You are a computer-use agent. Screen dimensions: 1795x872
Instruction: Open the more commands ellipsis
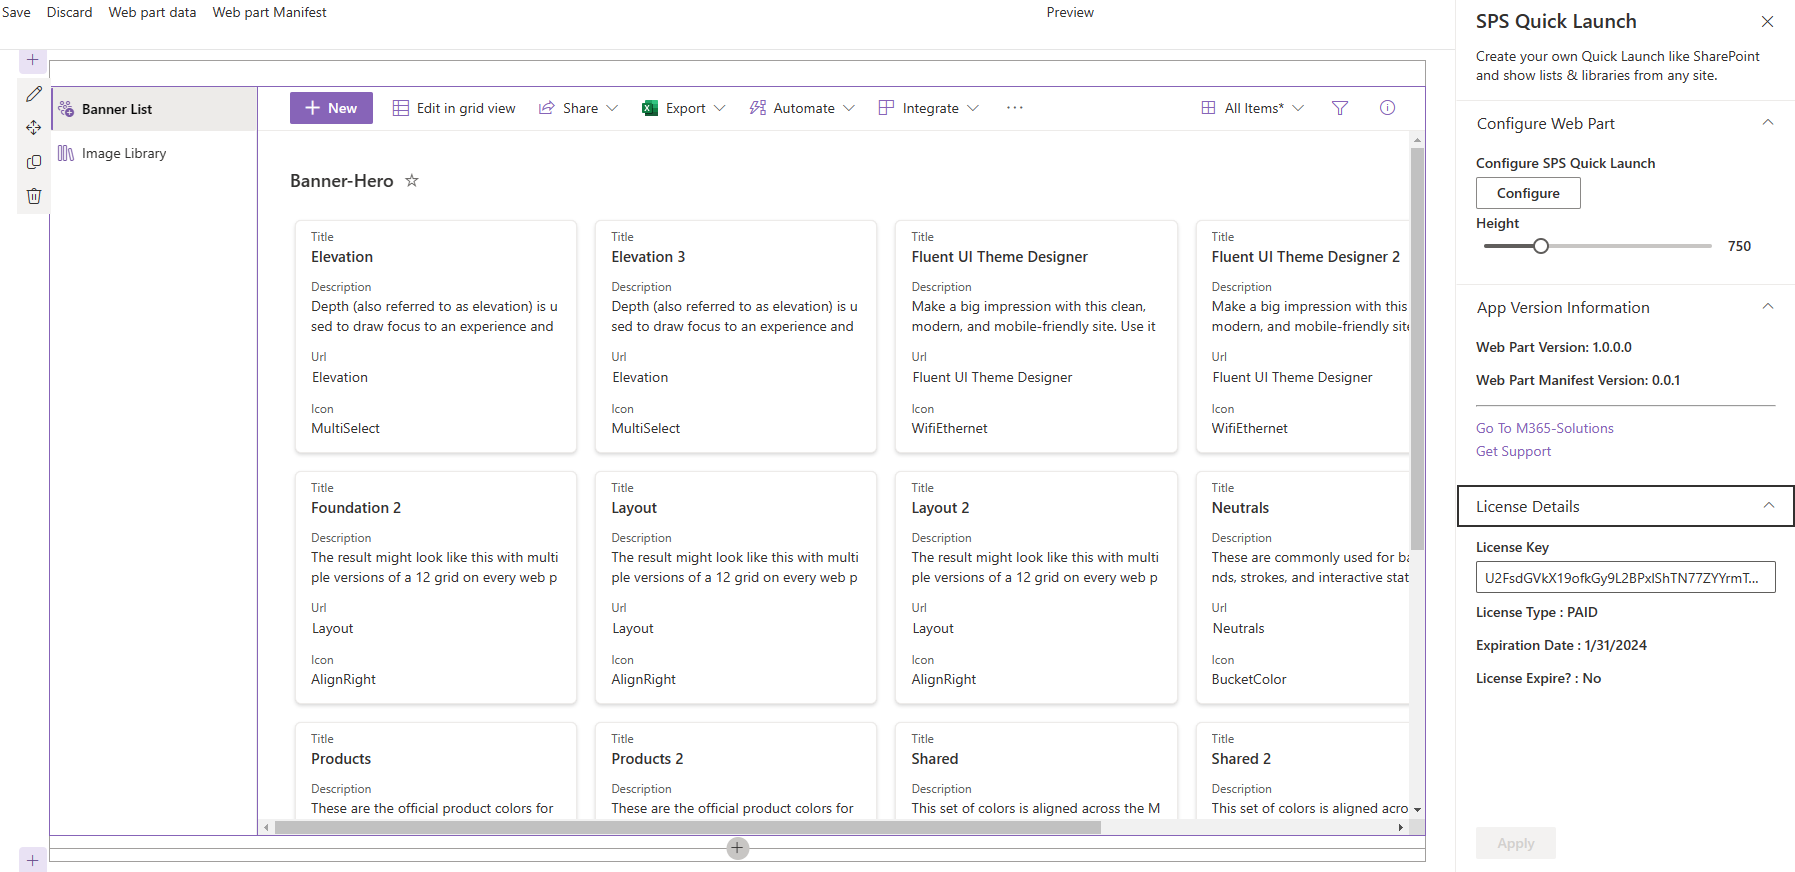pyautogui.click(x=1014, y=108)
